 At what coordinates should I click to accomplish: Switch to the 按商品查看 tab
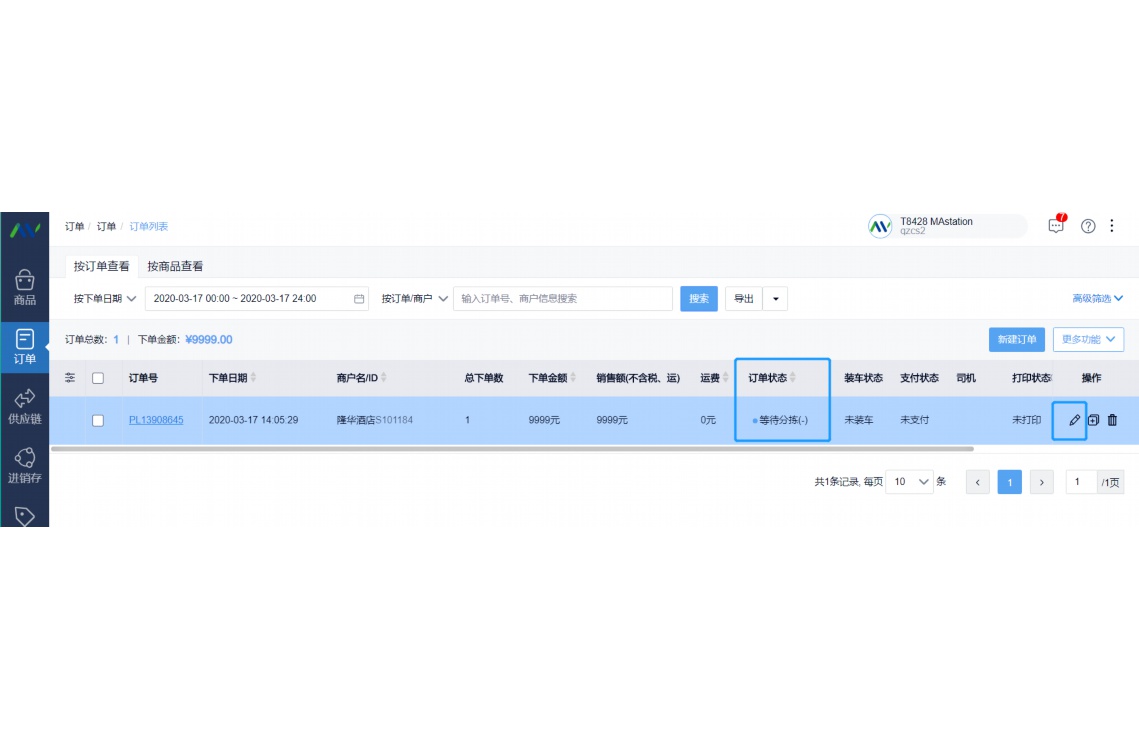[176, 266]
